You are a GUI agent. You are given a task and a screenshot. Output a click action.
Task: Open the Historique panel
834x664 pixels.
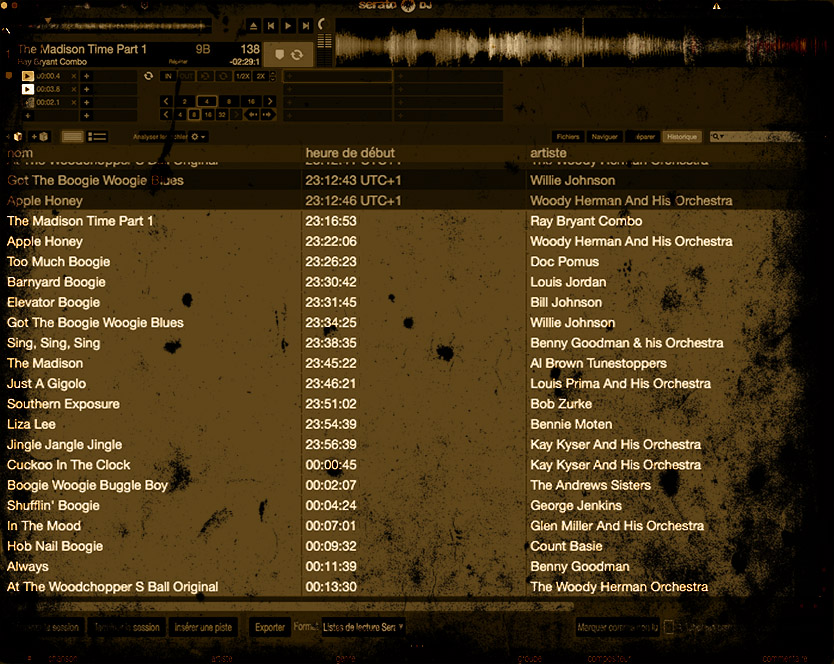pyautogui.click(x=682, y=137)
